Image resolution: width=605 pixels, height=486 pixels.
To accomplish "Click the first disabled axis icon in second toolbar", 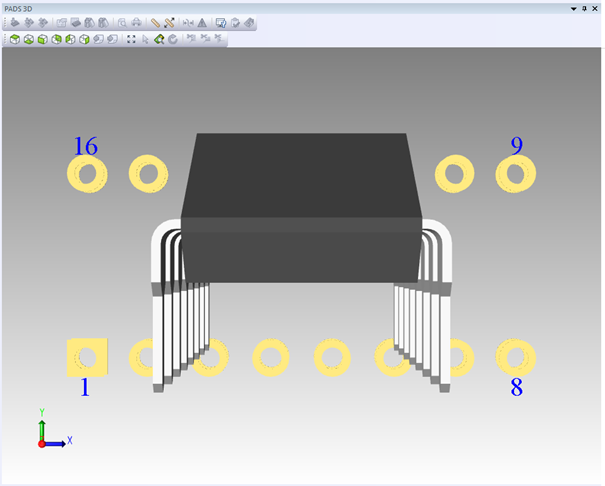I will 191,38.
